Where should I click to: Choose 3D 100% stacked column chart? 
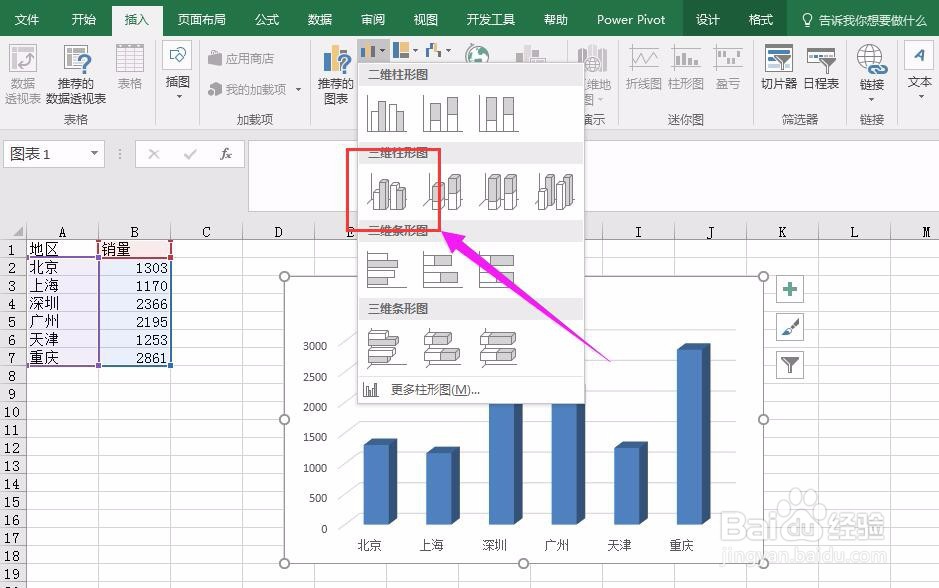(x=498, y=192)
